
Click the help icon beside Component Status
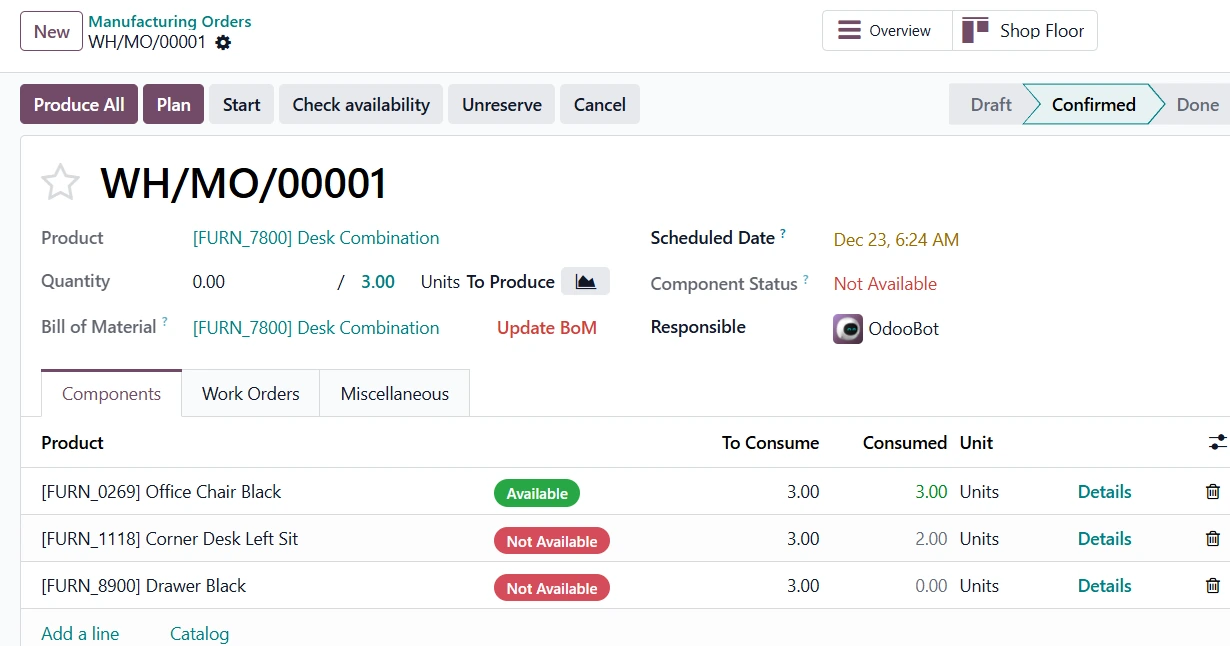point(807,277)
